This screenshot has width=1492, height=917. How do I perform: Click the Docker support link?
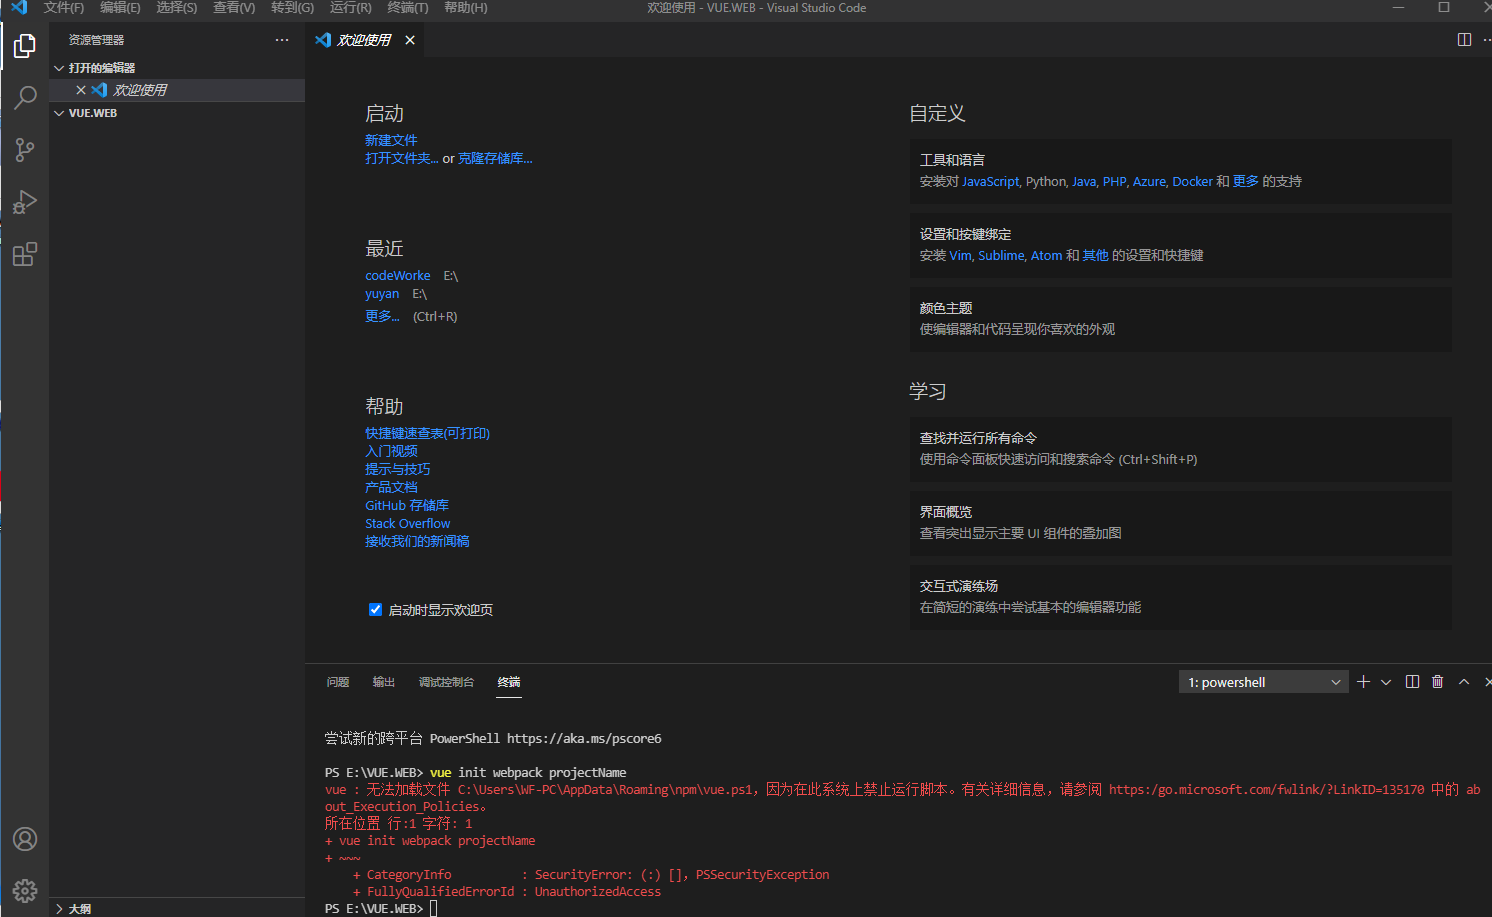(1192, 182)
